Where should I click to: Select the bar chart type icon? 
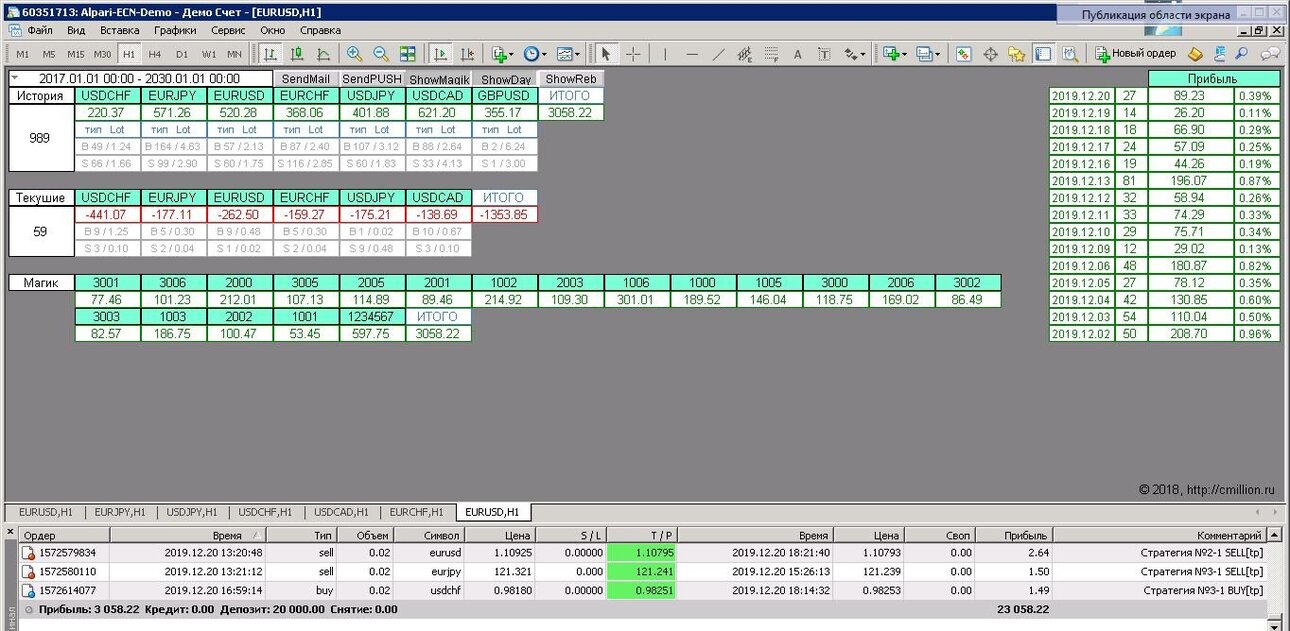pos(270,54)
